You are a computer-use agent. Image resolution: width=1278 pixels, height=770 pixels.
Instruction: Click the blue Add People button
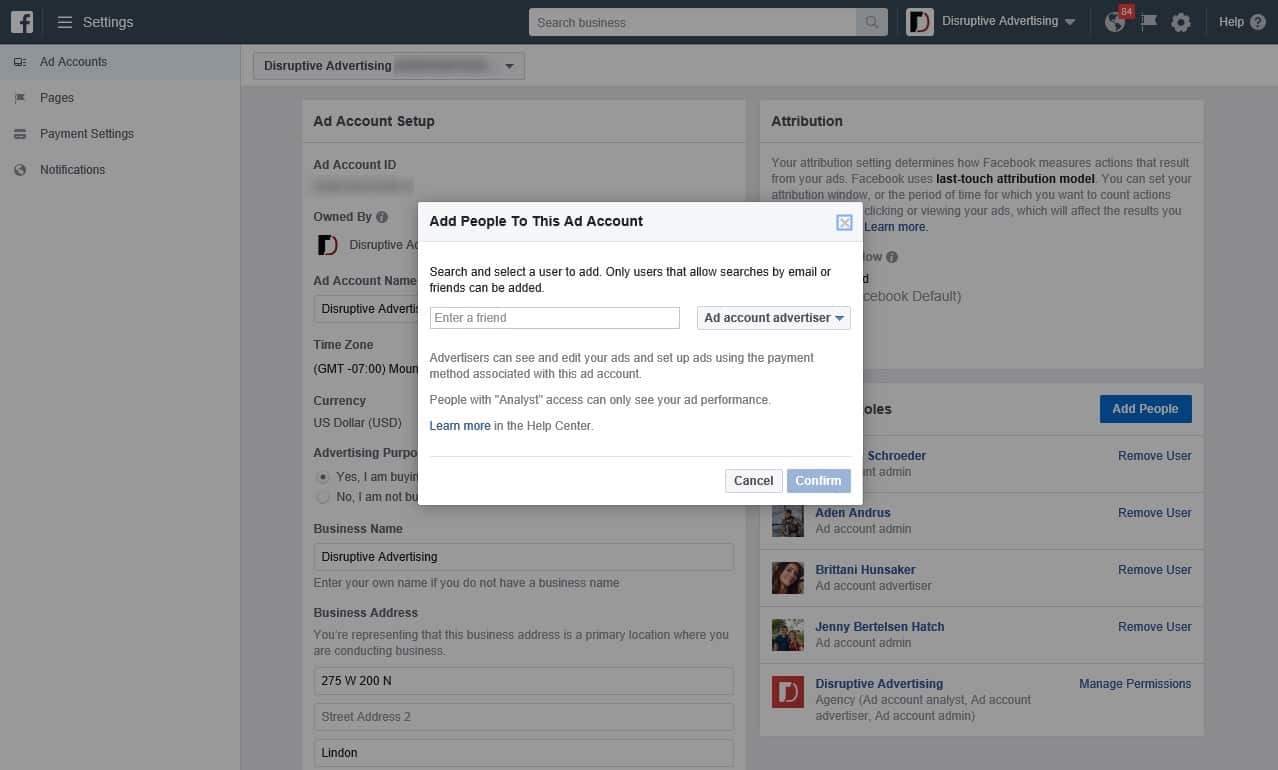pos(1145,409)
